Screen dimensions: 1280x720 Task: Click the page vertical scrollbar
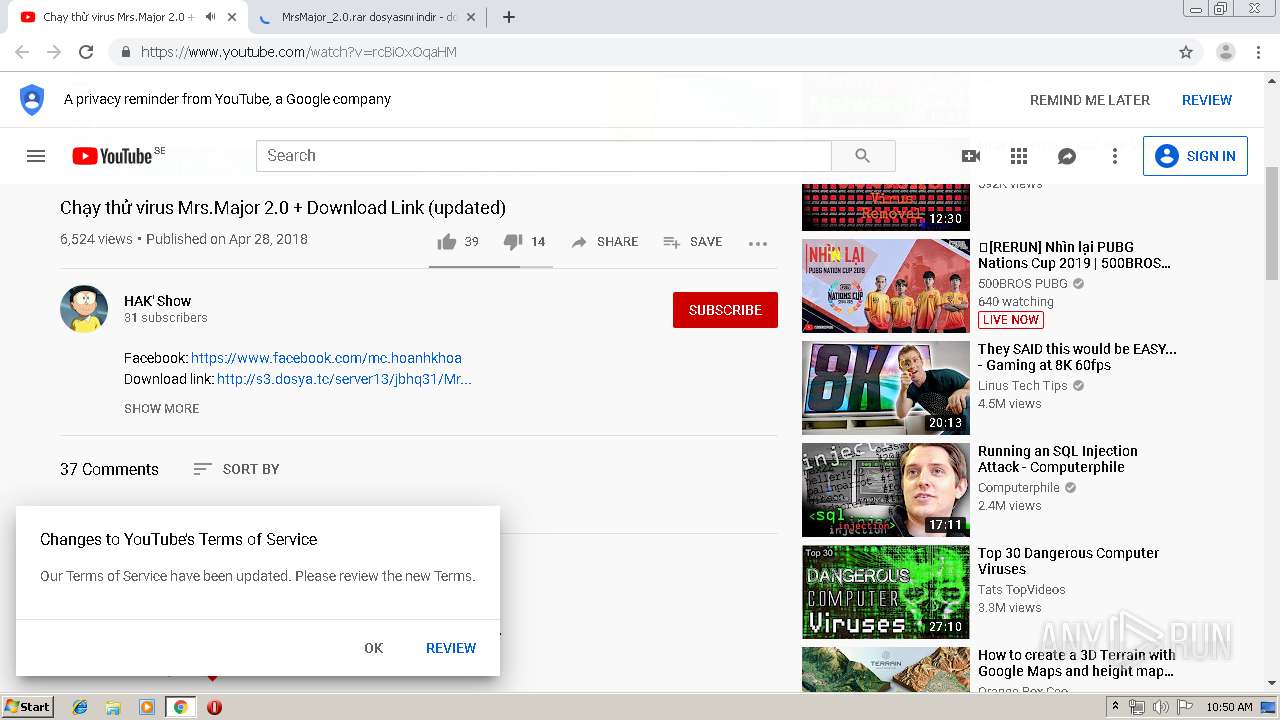coord(1271,380)
